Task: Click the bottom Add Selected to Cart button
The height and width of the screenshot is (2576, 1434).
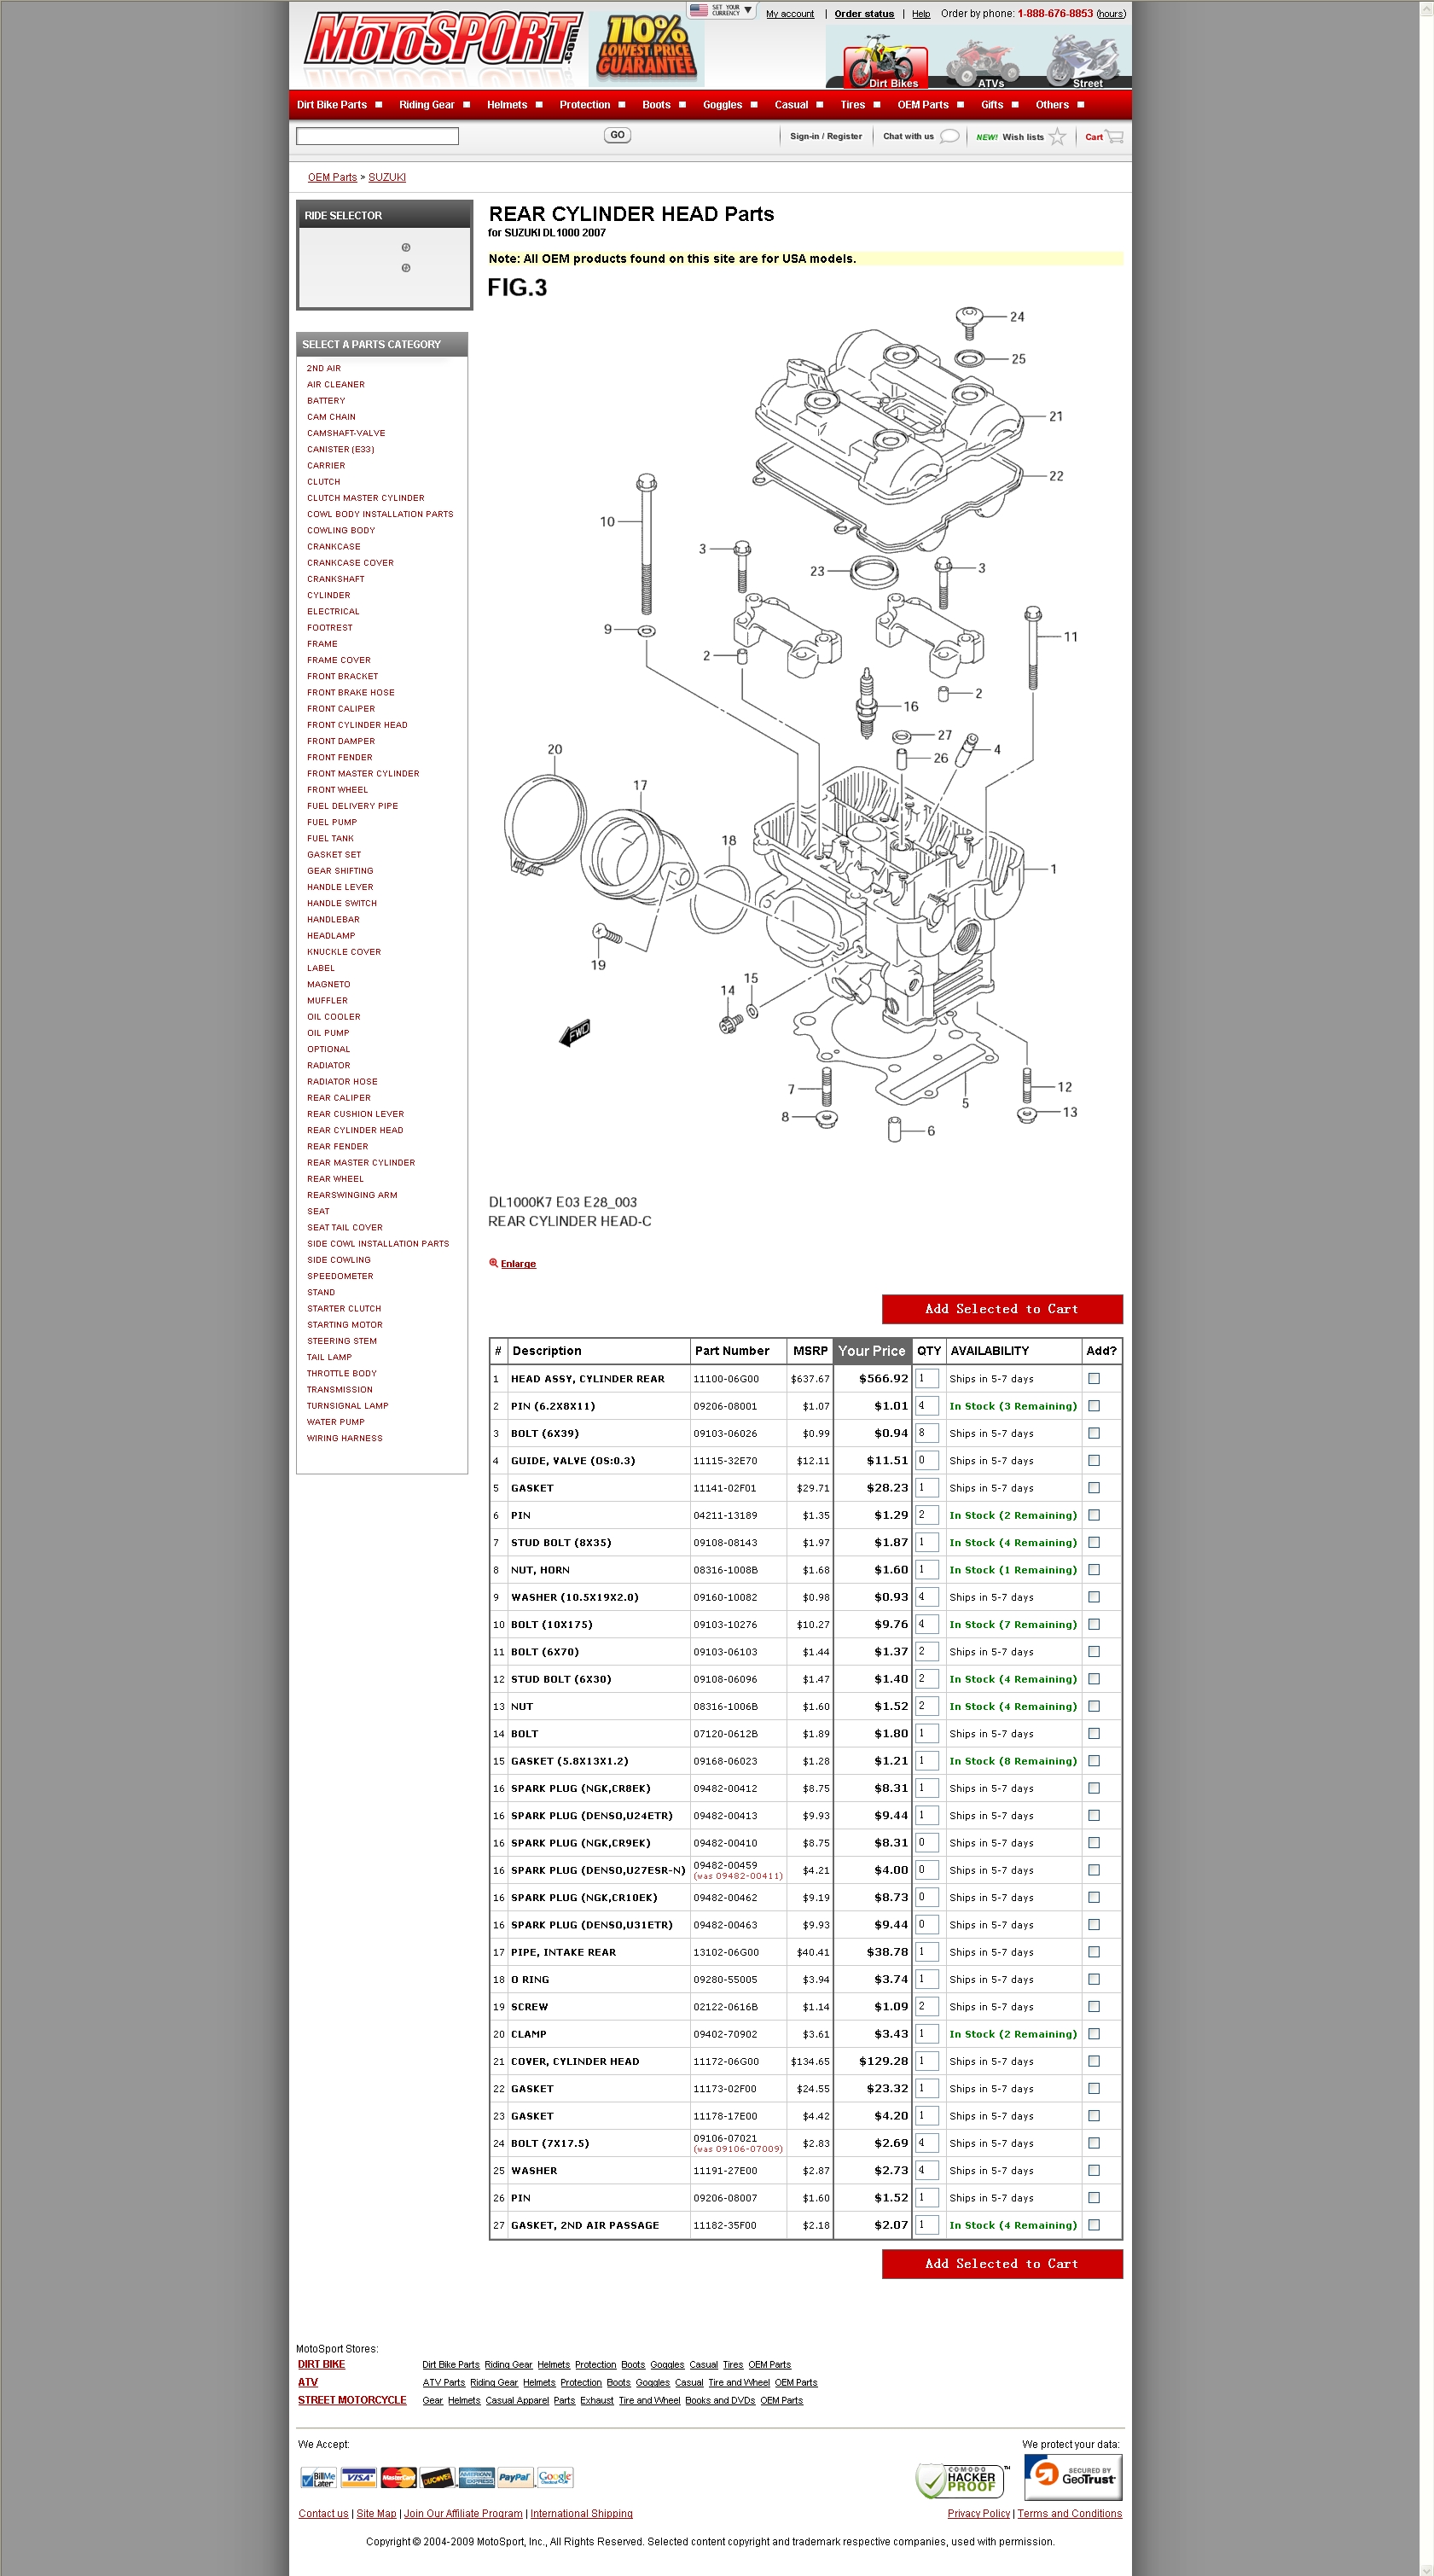Action: tap(1002, 2264)
